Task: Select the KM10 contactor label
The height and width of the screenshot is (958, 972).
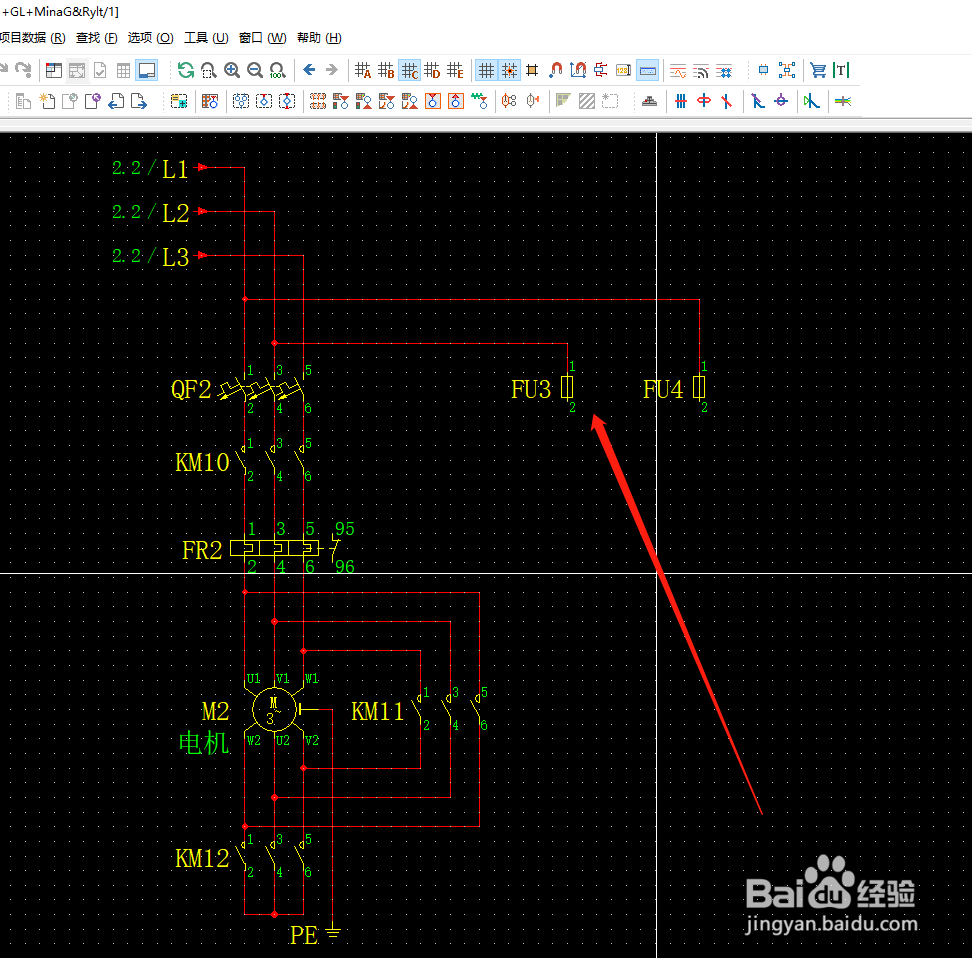Action: pyautogui.click(x=202, y=463)
